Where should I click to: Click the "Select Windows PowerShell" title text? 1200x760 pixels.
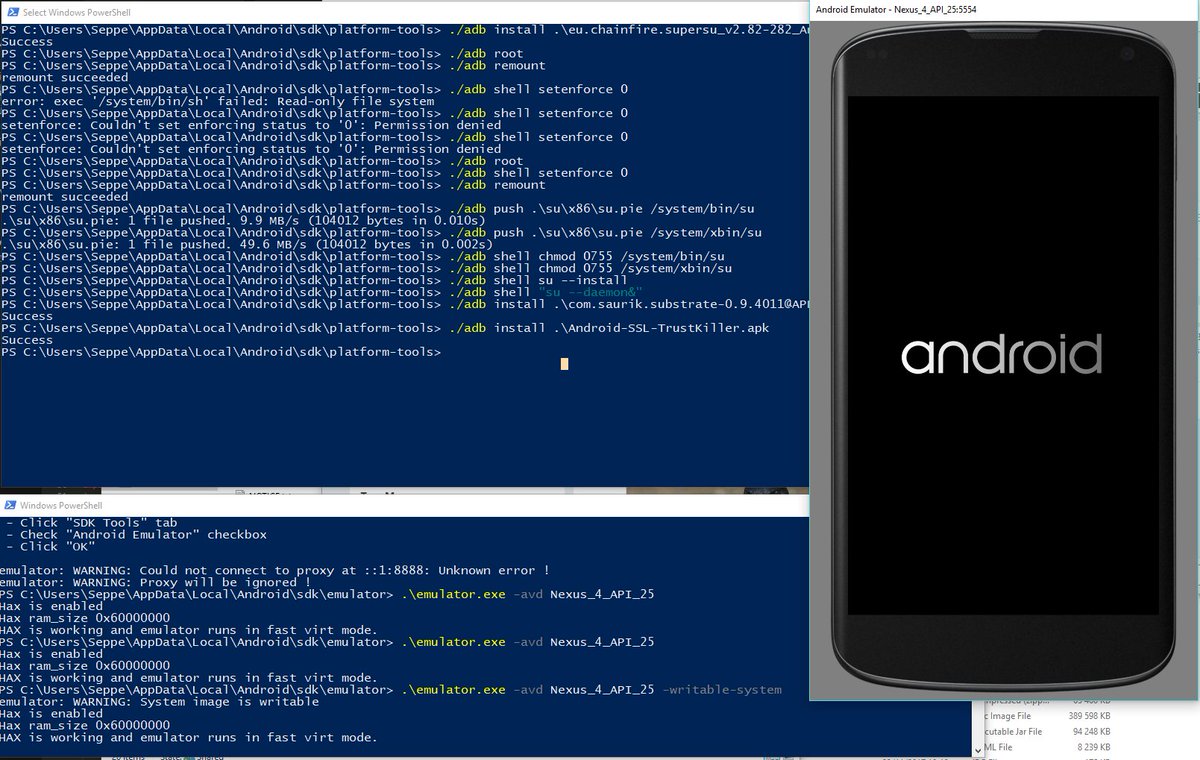pyautogui.click(x=76, y=12)
